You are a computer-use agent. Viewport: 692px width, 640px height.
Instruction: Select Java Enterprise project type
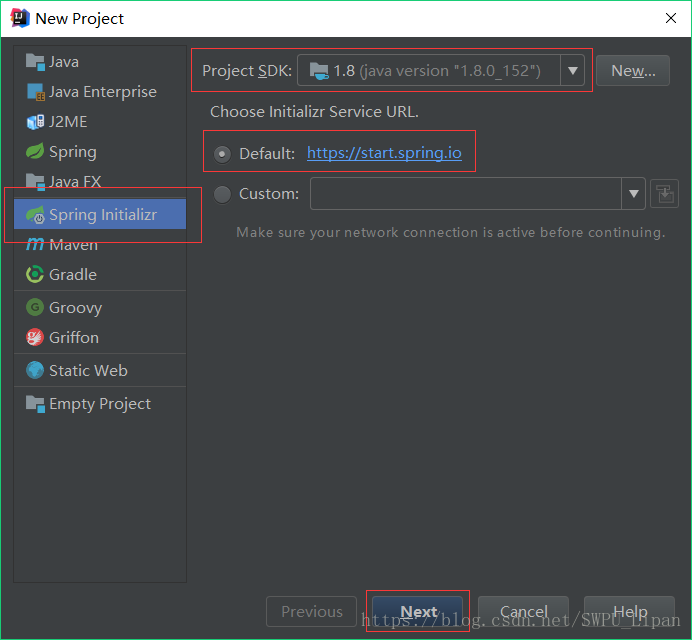[100, 92]
